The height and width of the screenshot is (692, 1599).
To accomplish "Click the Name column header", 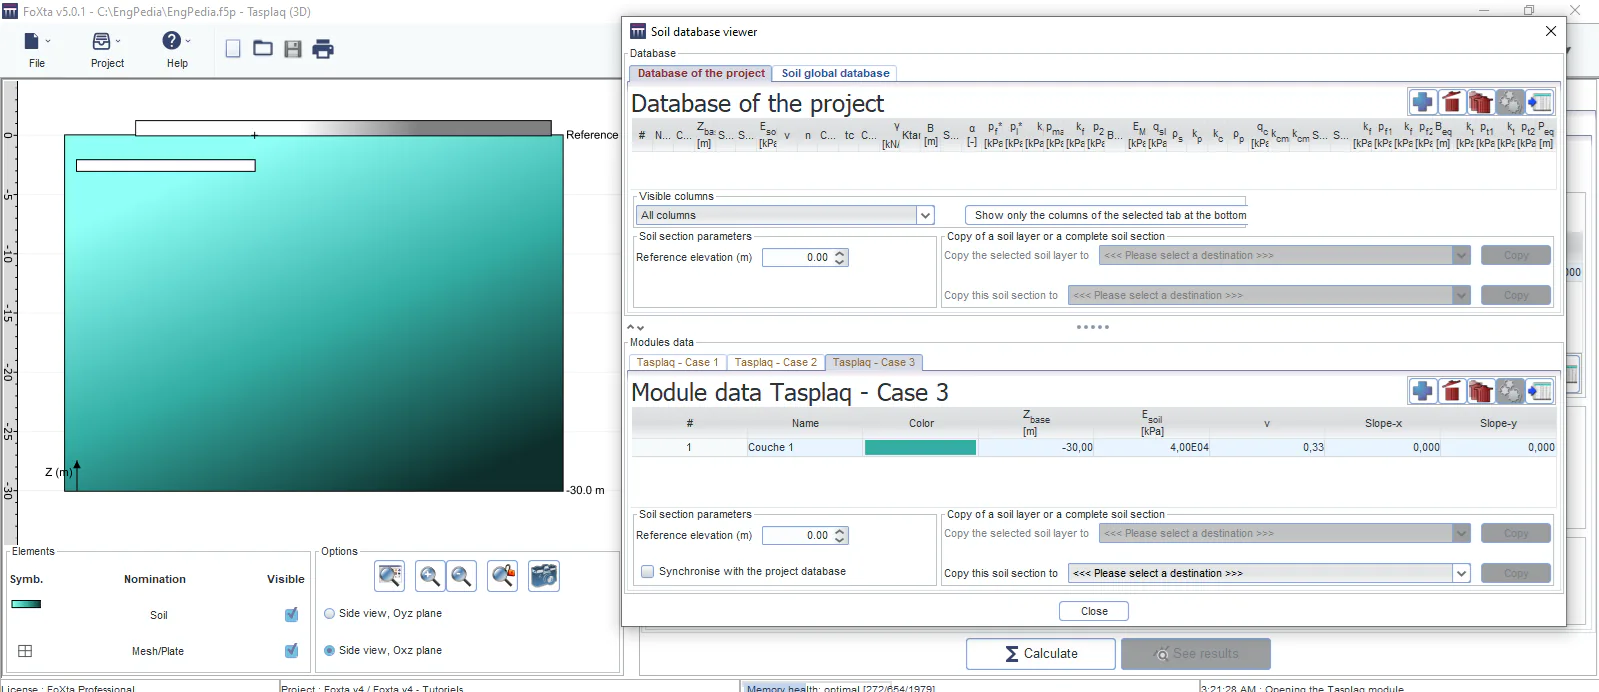I will 805,423.
